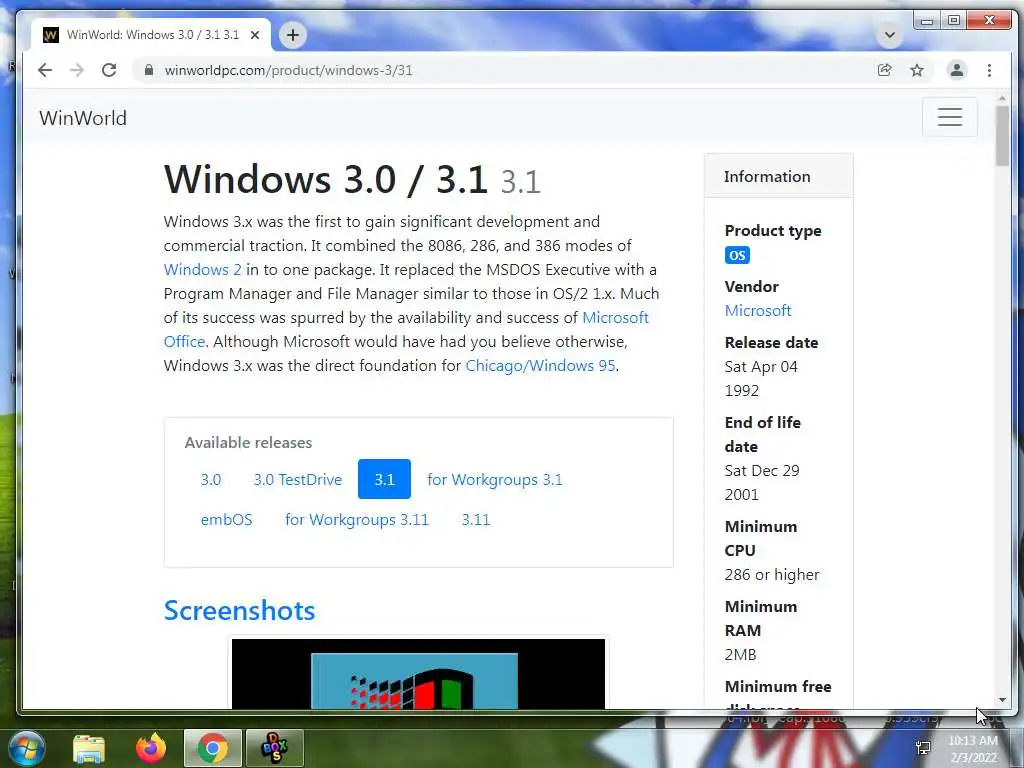Select the WinWorld: Windows 3.0 / 3.1 tab
Viewport: 1024px width, 768px height.
tap(152, 35)
